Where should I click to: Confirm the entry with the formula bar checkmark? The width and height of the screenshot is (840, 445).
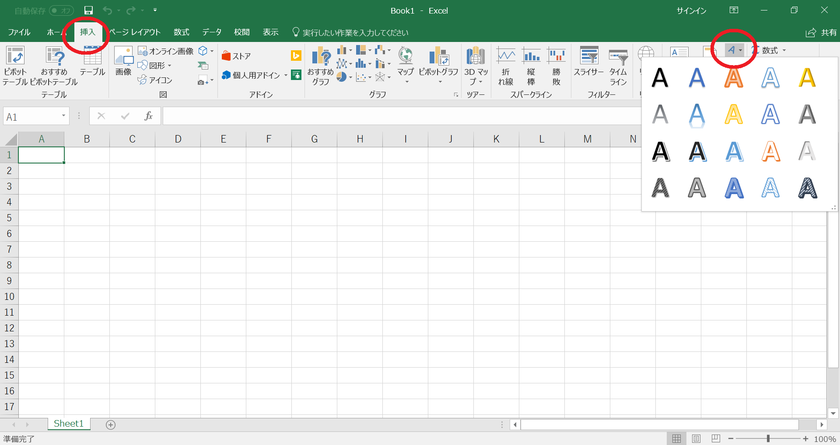(x=125, y=116)
